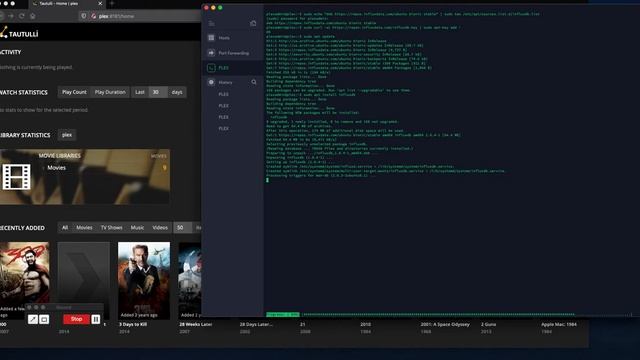This screenshot has height=360, width=640.
Task: Click the browser address bar
Action: pos(139,16)
